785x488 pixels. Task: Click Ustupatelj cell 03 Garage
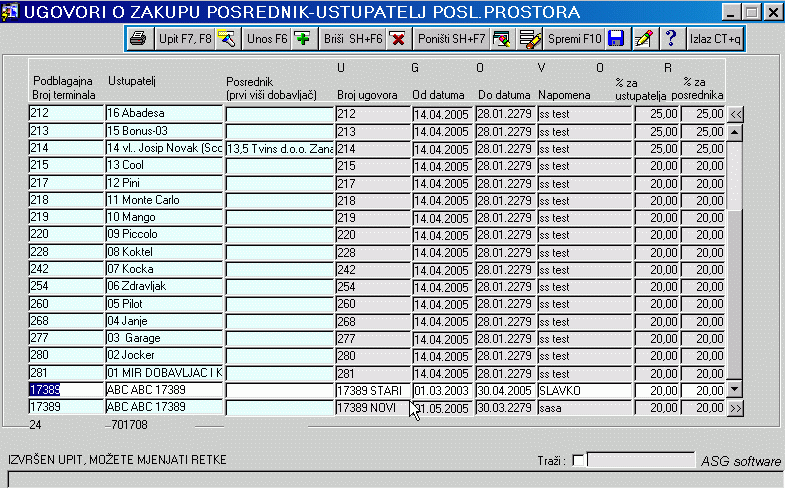[164, 338]
